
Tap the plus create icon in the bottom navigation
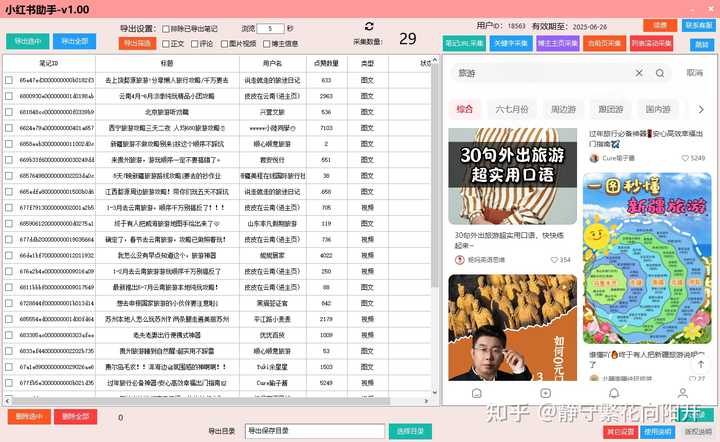545,393
